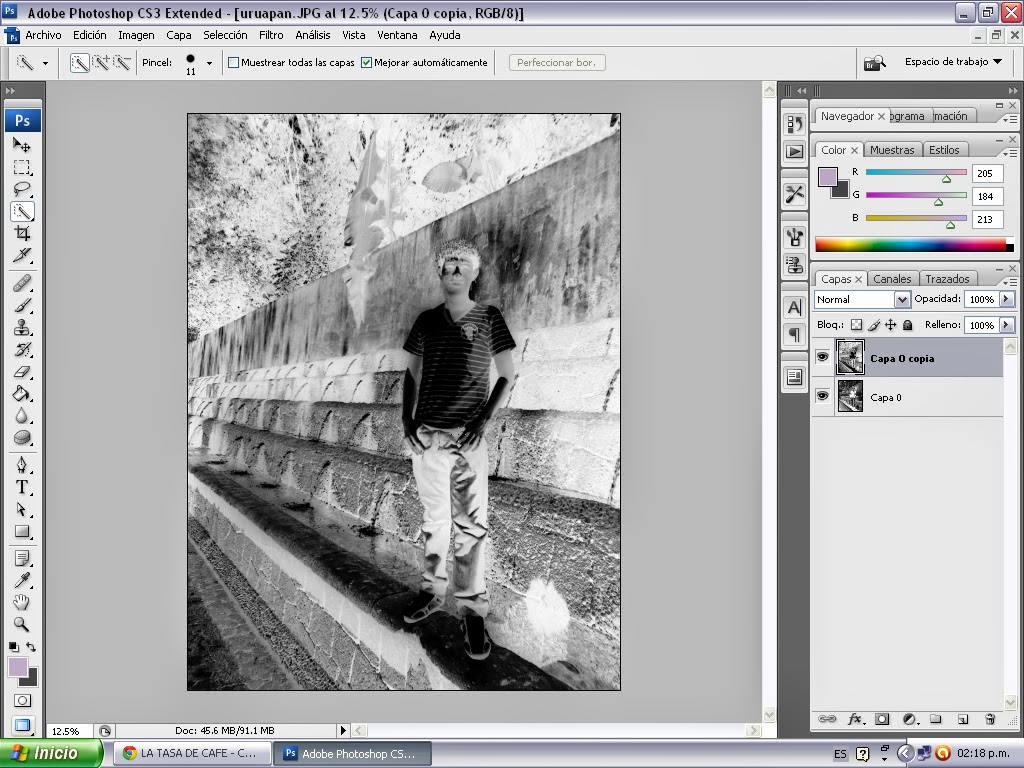Image resolution: width=1024 pixels, height=768 pixels.
Task: Select the Hand tool
Action: 22,601
